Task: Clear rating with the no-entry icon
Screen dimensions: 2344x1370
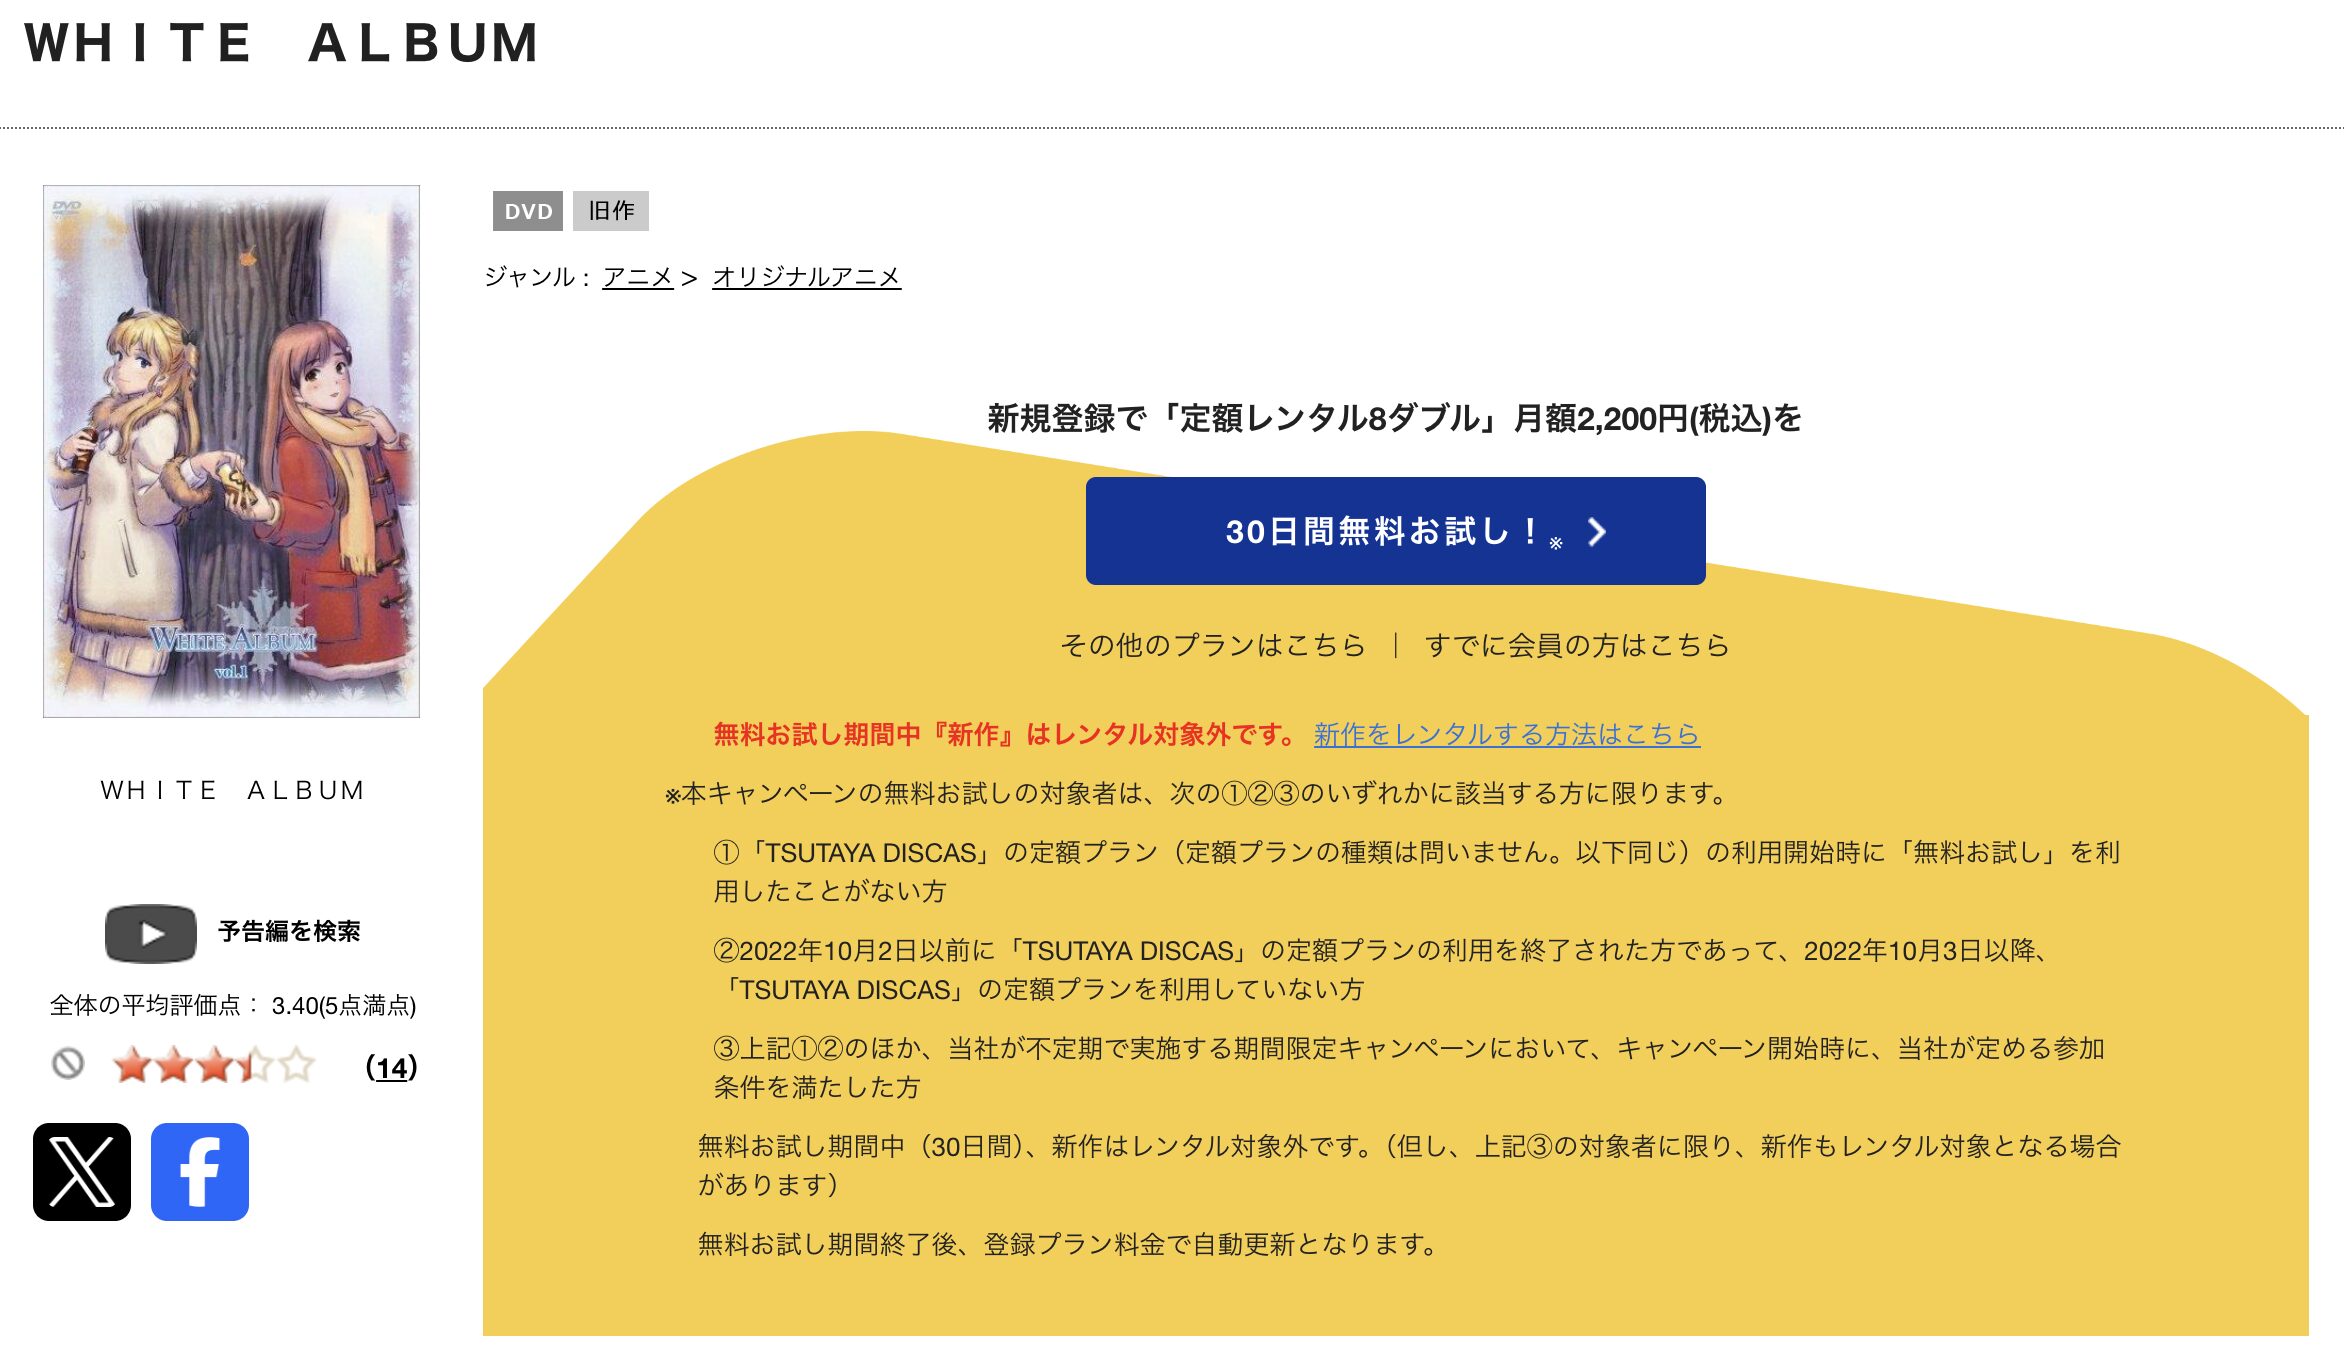Action: coord(68,1064)
